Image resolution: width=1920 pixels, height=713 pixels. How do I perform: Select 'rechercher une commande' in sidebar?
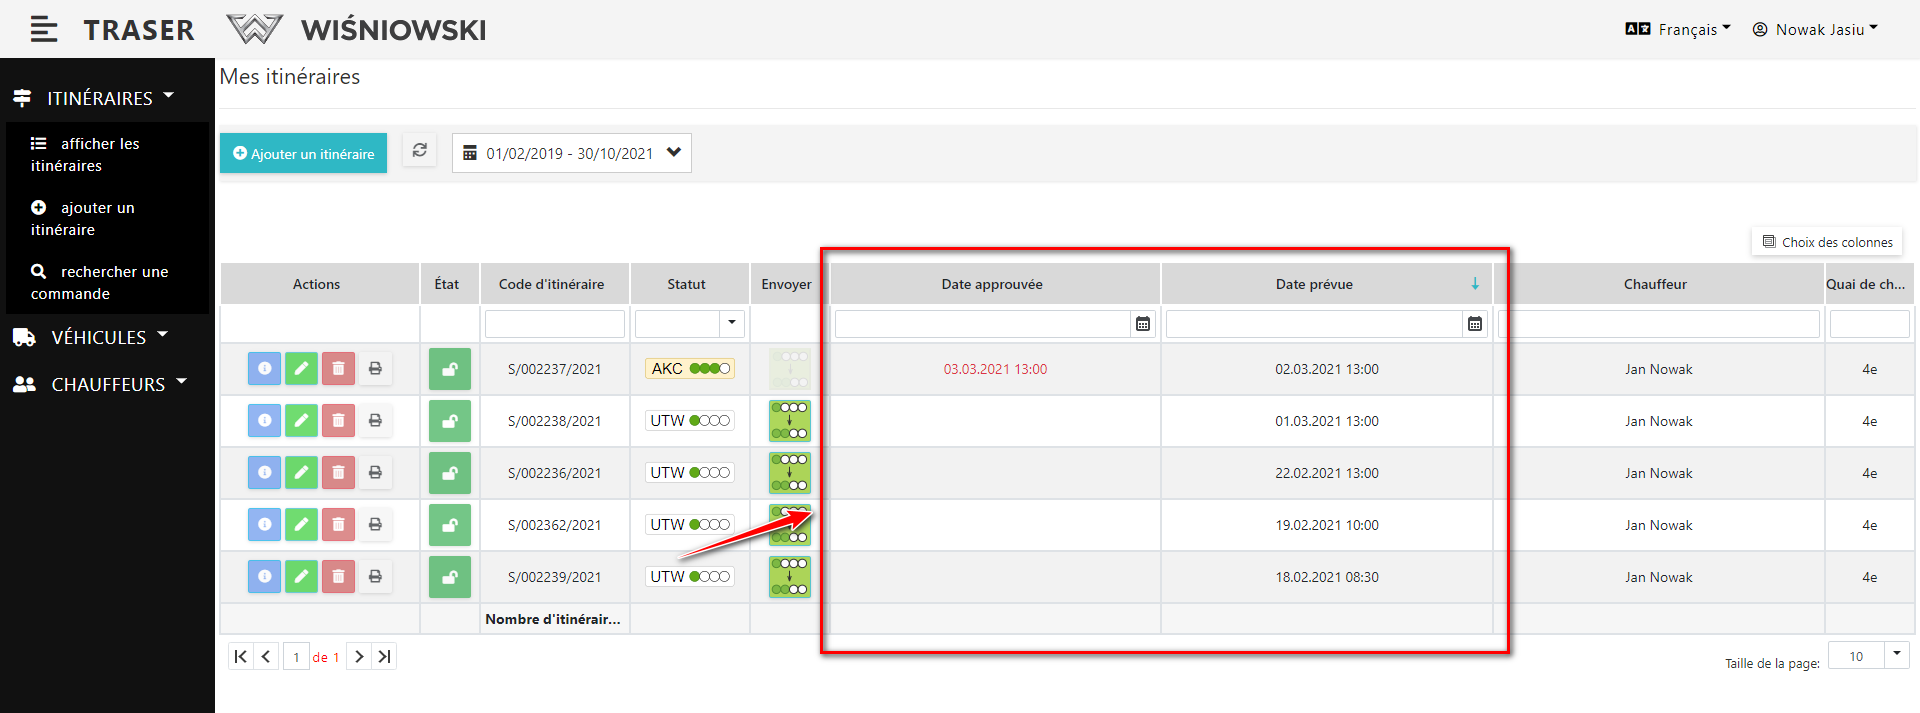tap(98, 283)
